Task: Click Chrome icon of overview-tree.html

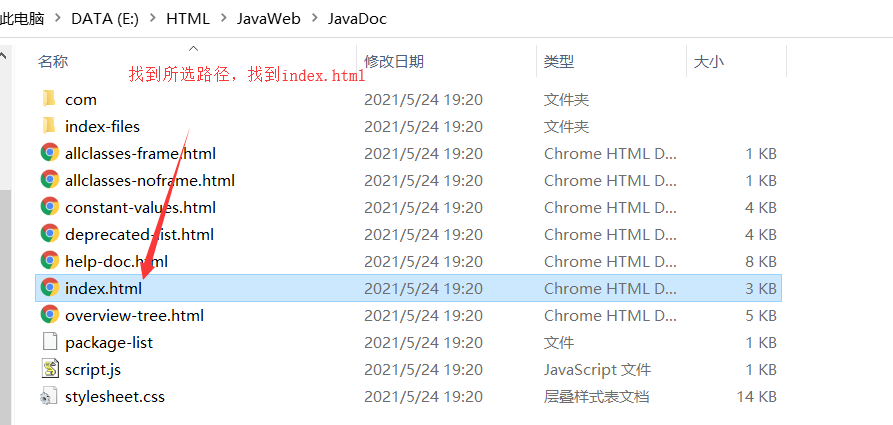Action: (50, 315)
